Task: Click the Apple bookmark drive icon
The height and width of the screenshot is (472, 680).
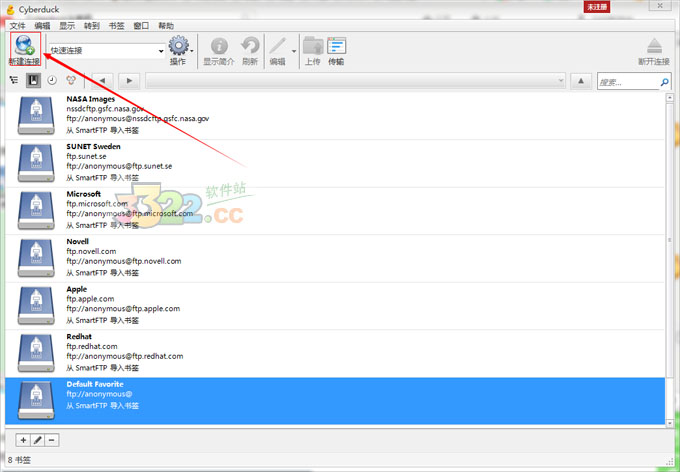Action: point(36,305)
